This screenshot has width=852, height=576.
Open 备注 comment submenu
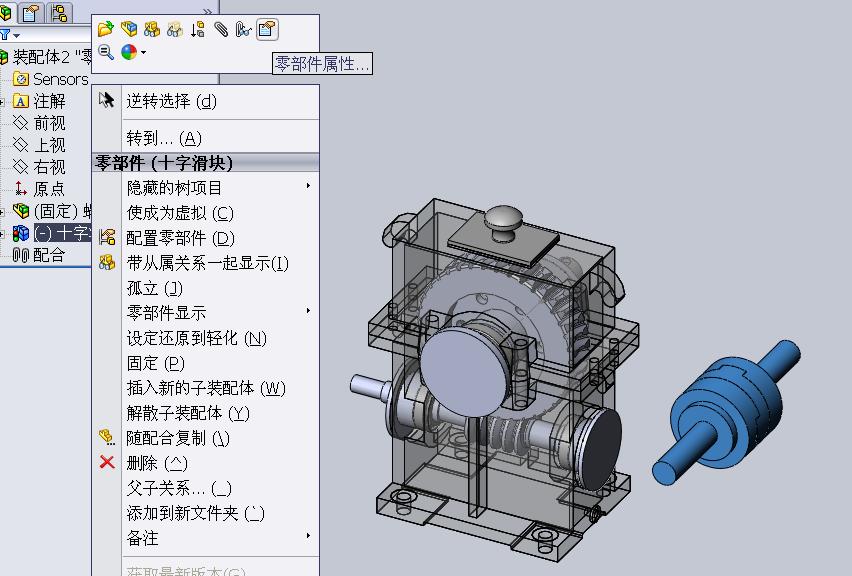pos(205,538)
